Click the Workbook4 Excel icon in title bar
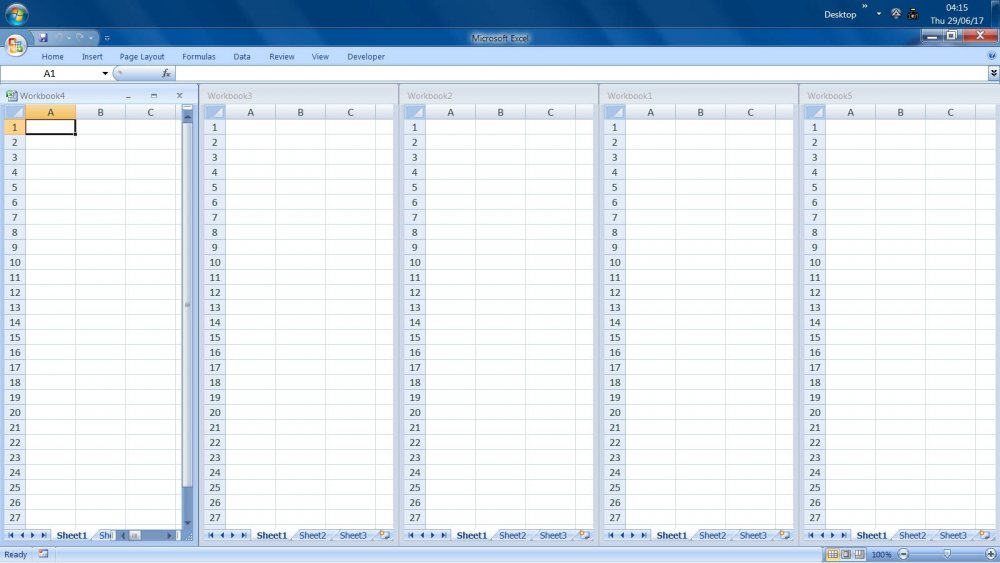 point(11,96)
